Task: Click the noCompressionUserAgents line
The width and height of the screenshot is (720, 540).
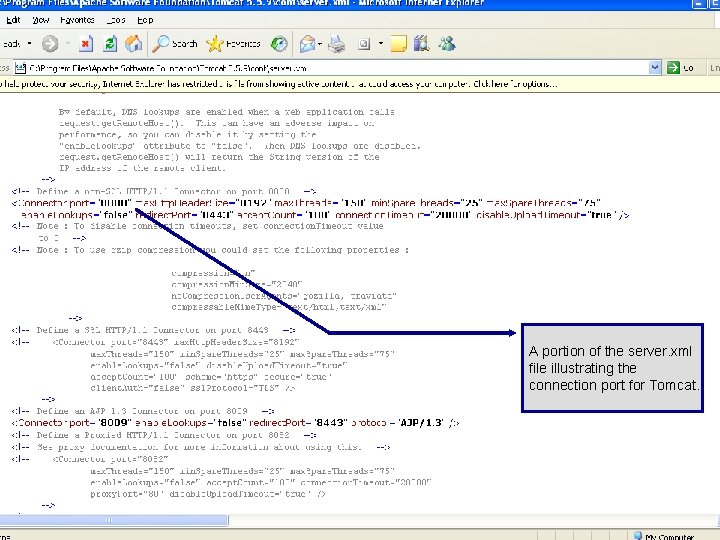Action: 284,296
